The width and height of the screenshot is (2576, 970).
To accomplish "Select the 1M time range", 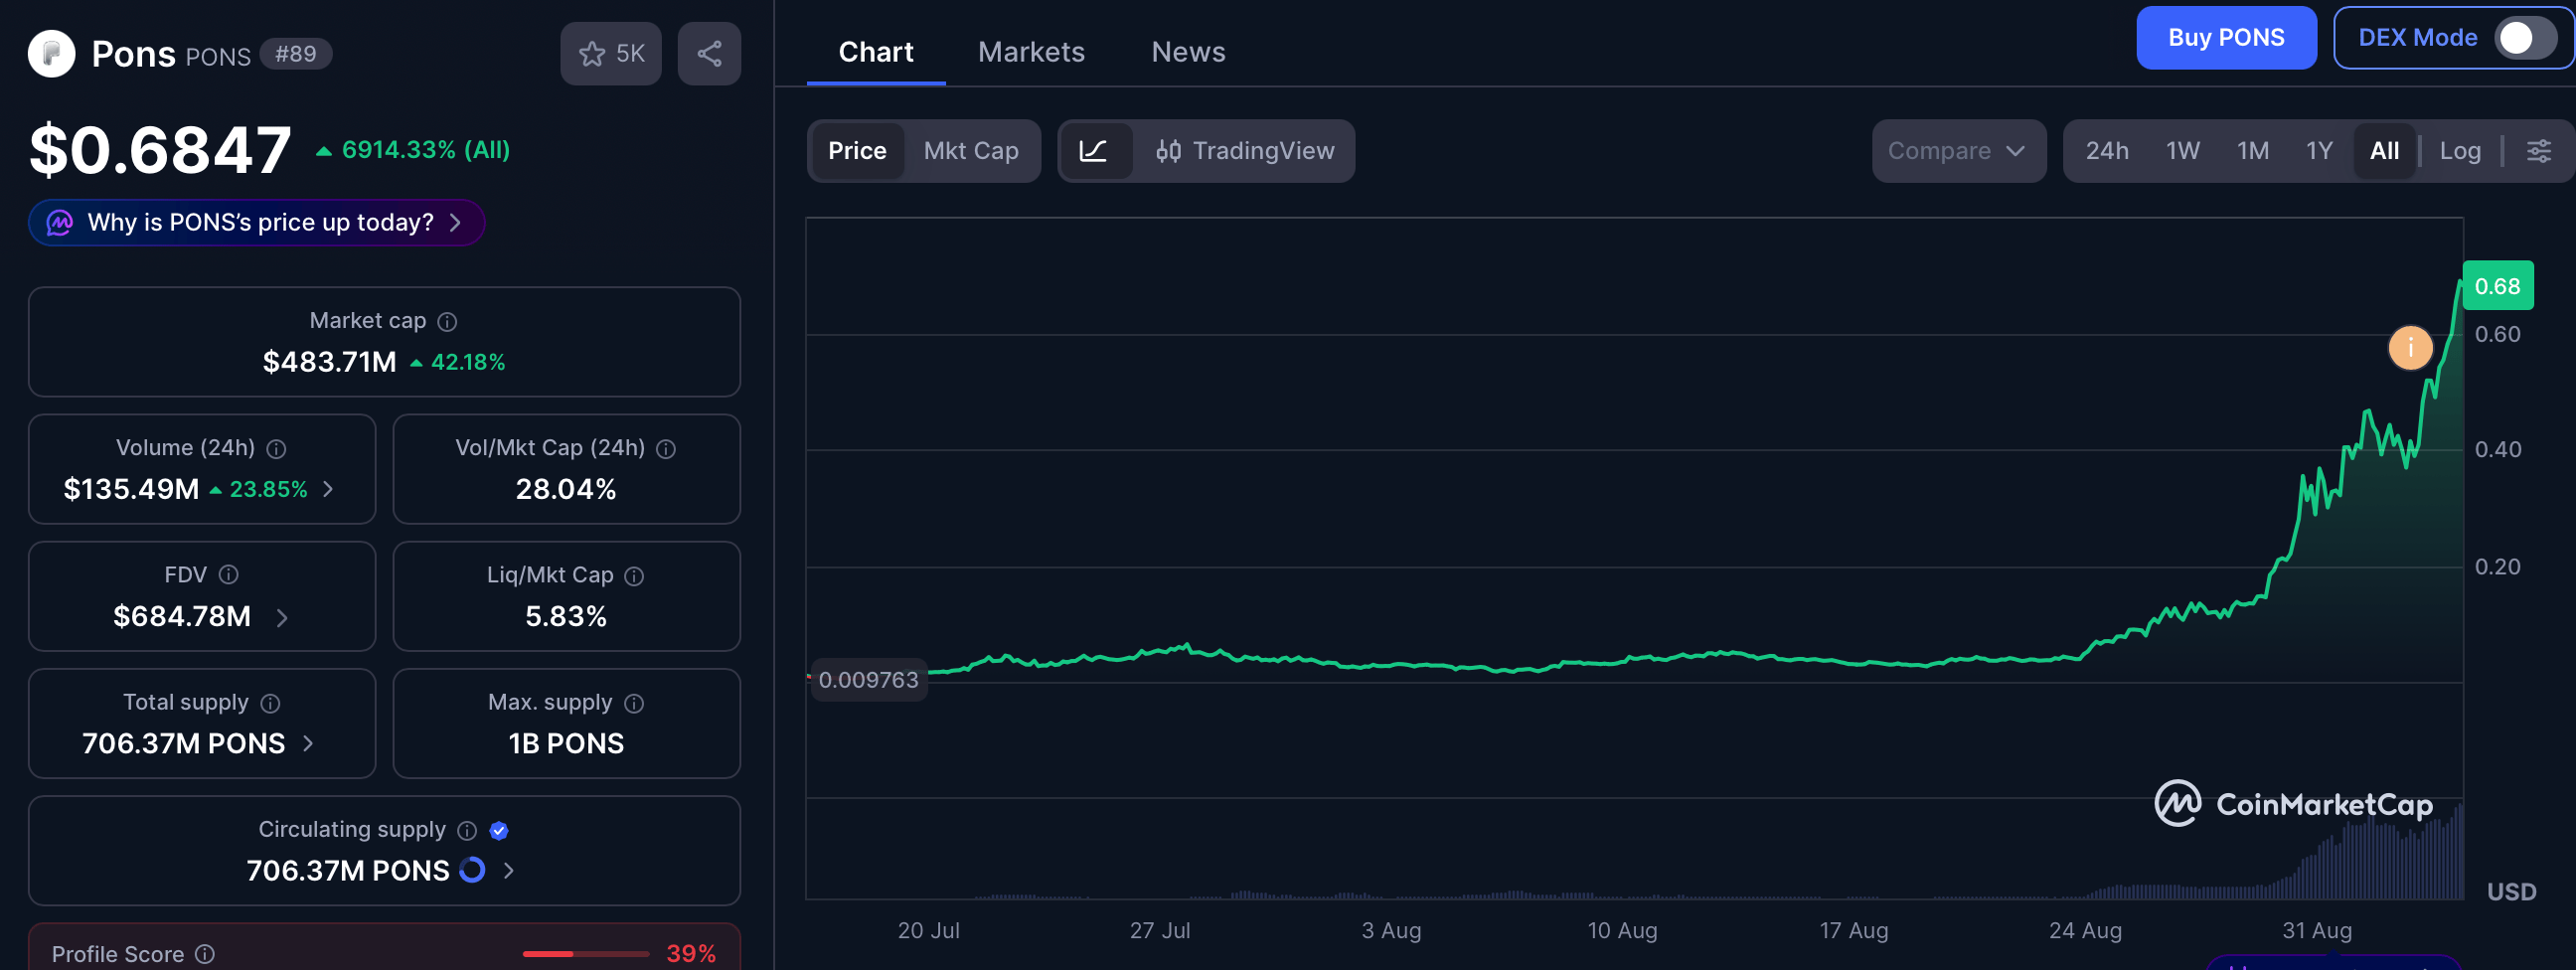I will click(x=2253, y=151).
